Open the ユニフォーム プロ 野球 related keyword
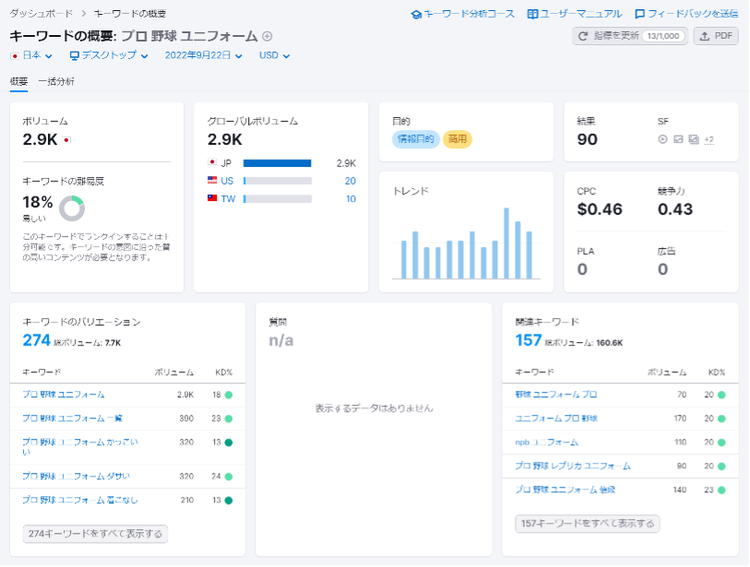Screen dimensions: 750x567 coord(556,419)
